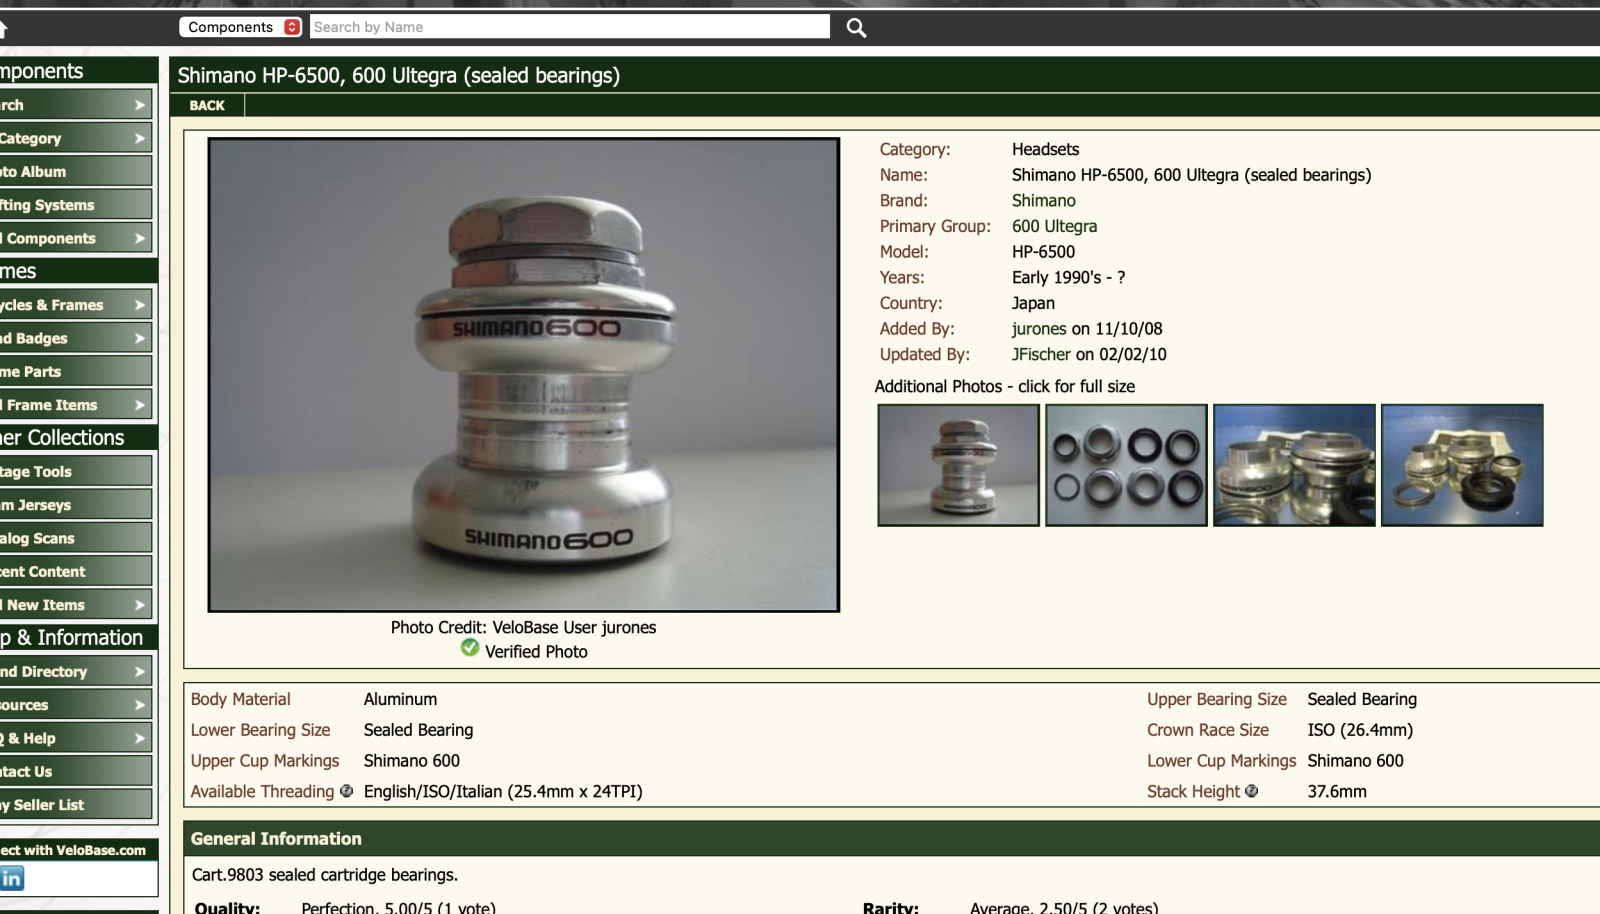
Task: Open the 600 Ultegra primary group link
Action: point(1054,226)
